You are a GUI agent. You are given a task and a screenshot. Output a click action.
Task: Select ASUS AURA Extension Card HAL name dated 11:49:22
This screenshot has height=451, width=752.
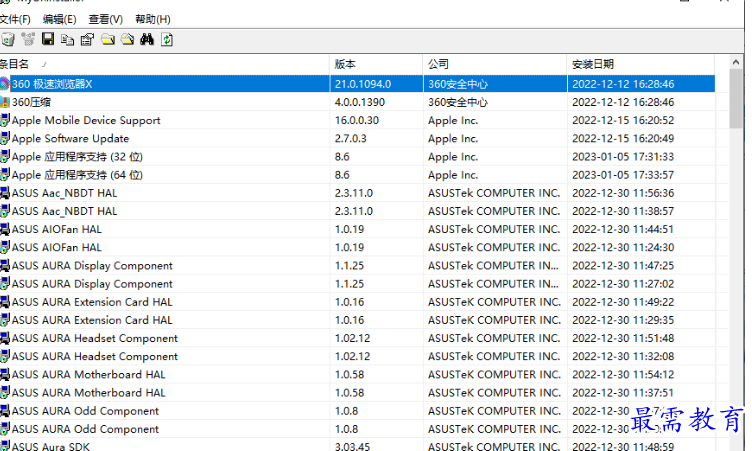92,302
